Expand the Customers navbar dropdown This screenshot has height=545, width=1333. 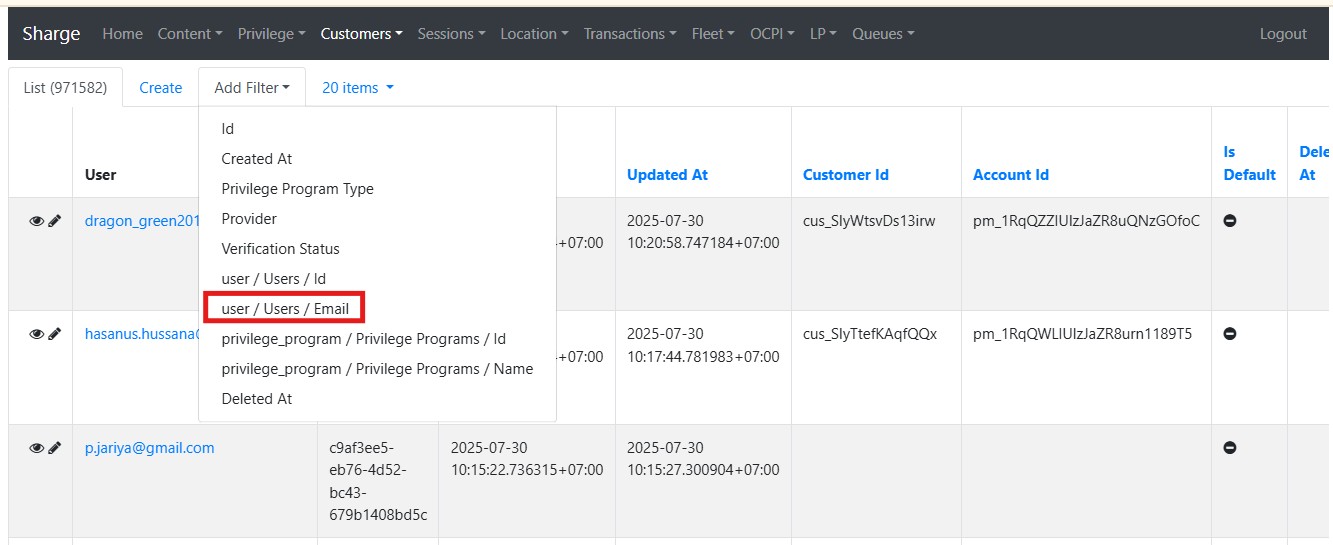coord(361,34)
